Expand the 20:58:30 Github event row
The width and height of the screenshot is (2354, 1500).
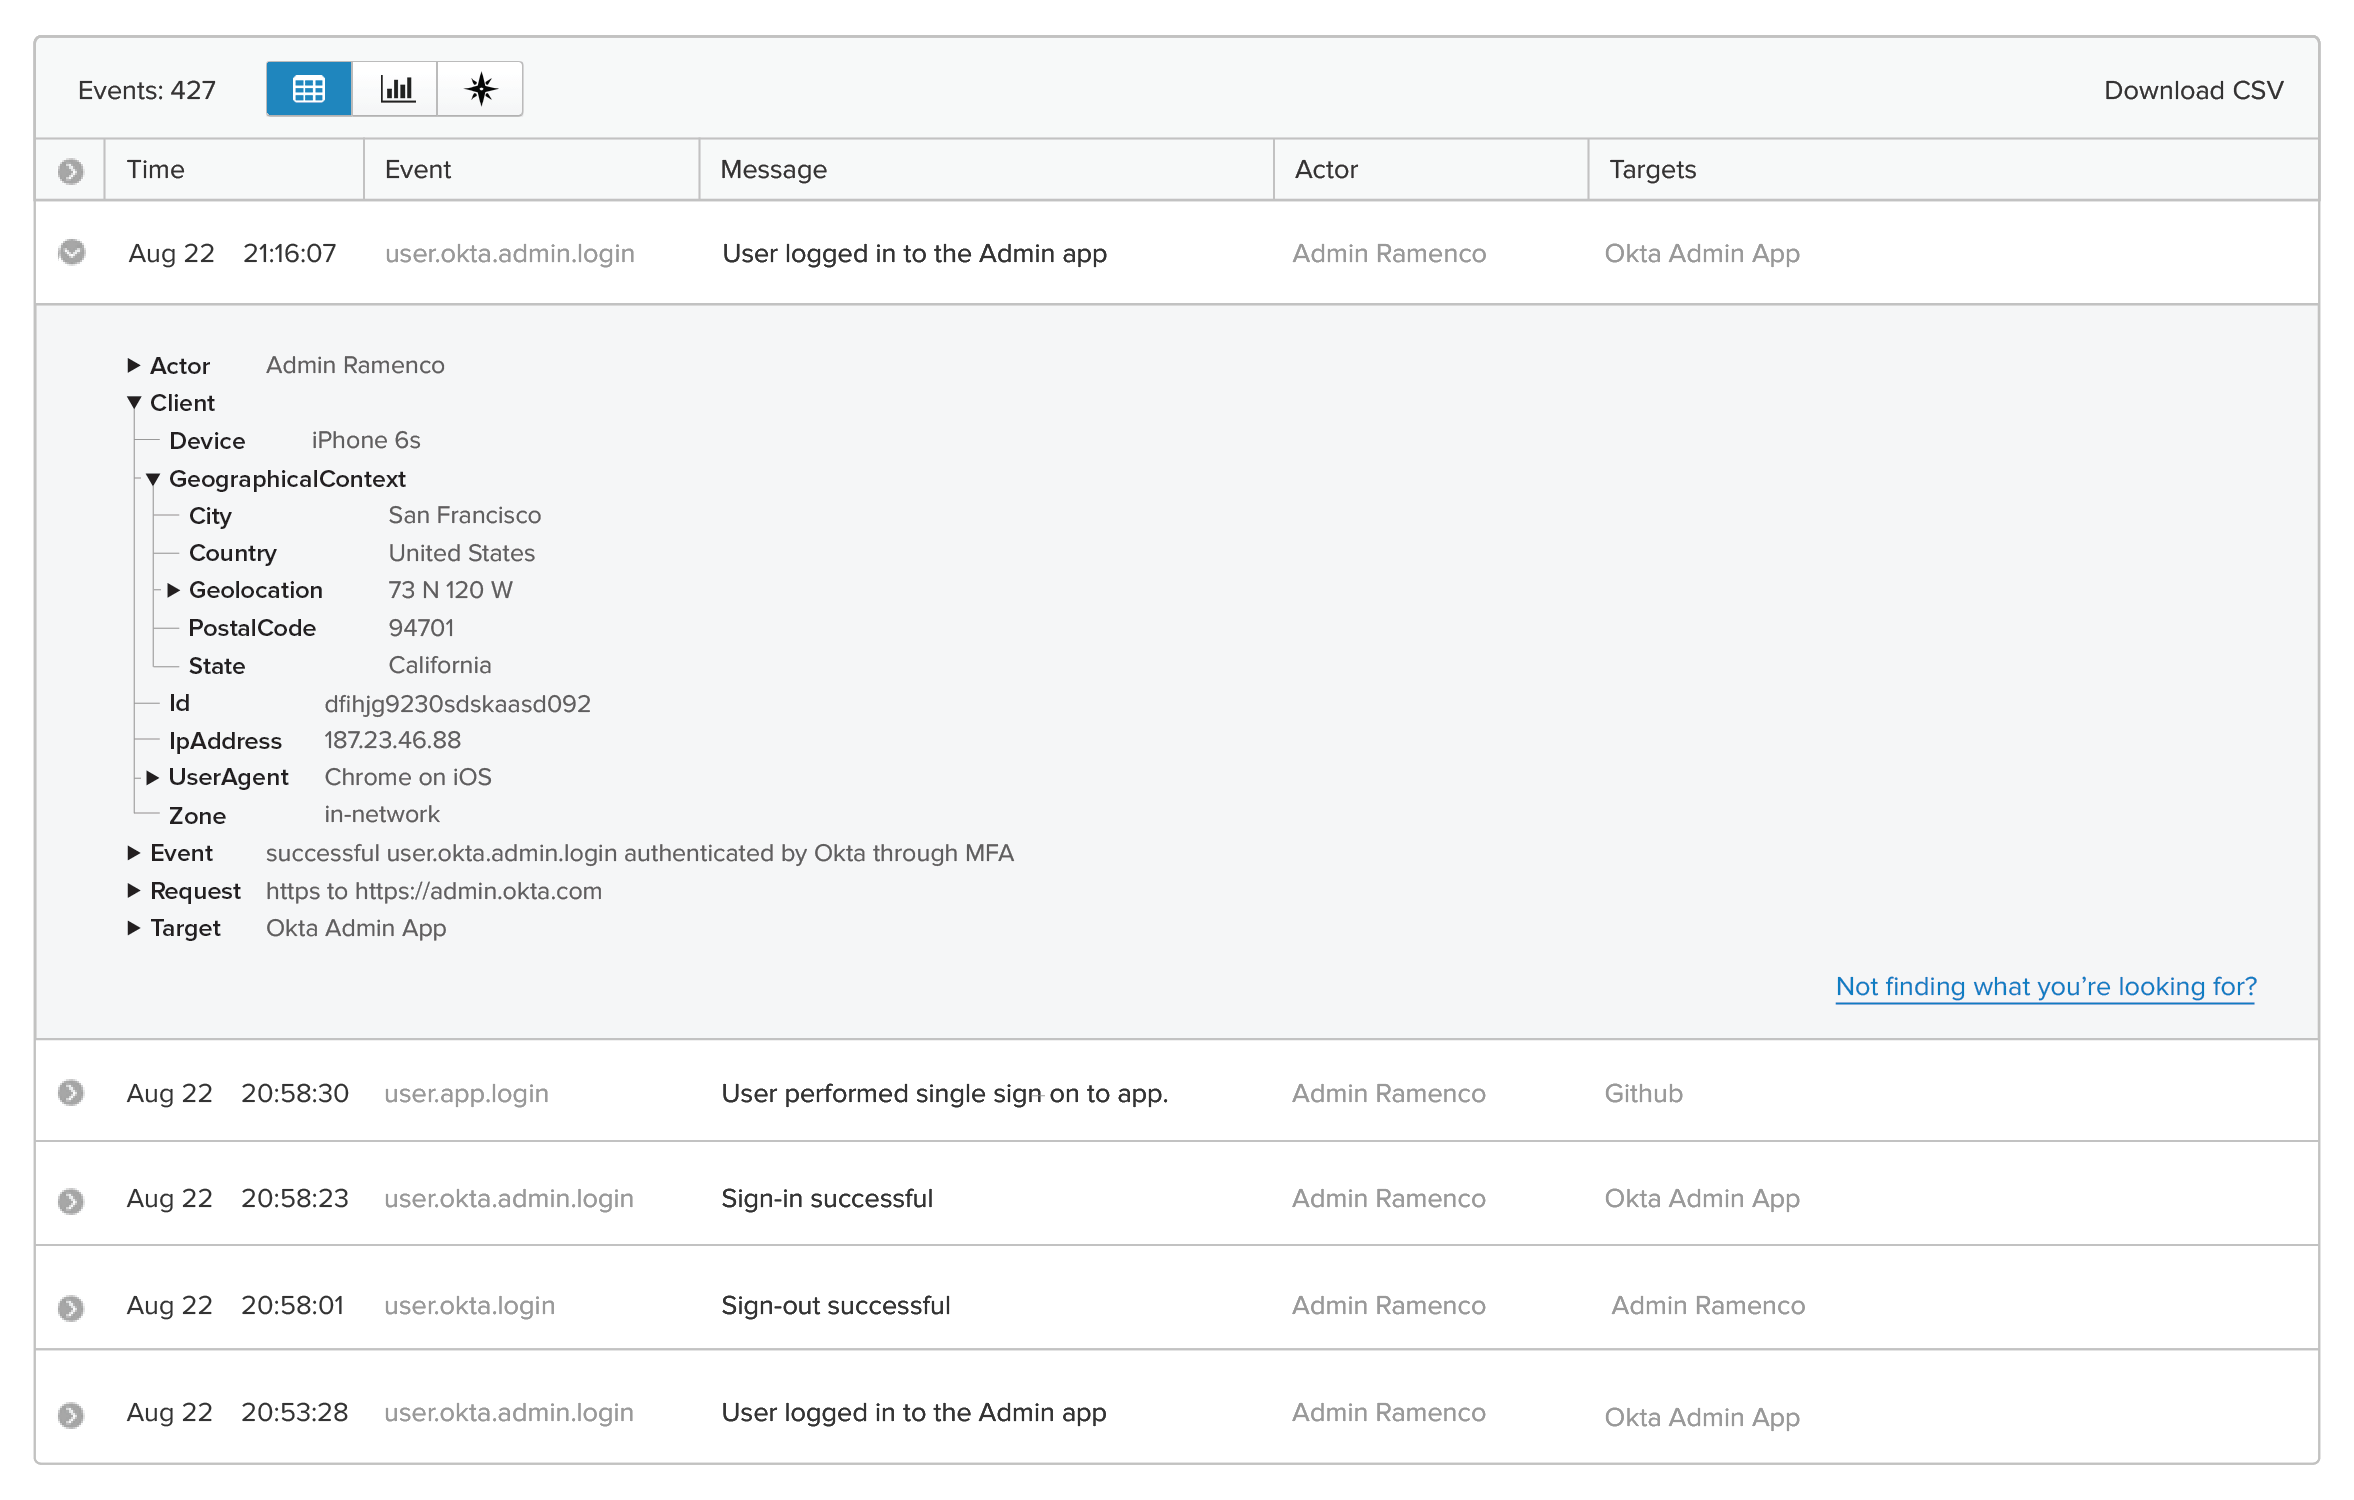pyautogui.click(x=71, y=1092)
